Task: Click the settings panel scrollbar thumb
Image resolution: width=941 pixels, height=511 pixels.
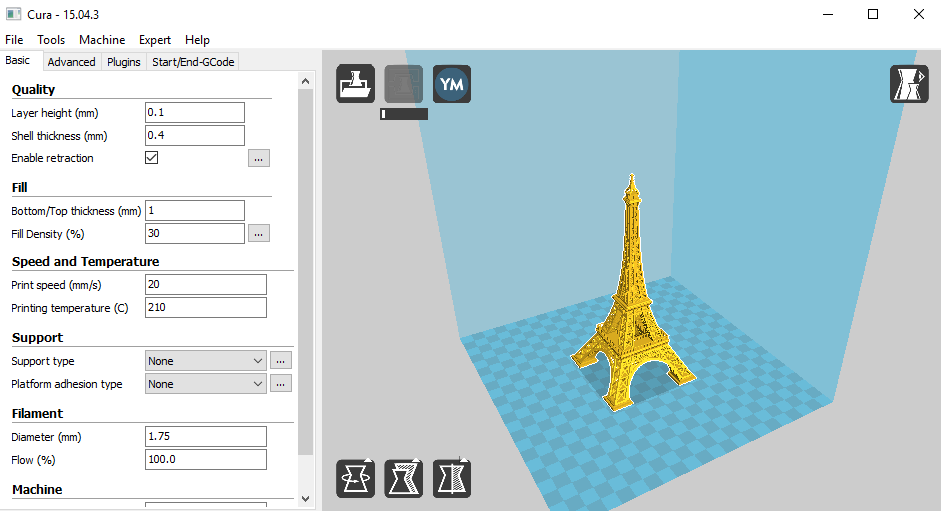Action: click(305, 272)
